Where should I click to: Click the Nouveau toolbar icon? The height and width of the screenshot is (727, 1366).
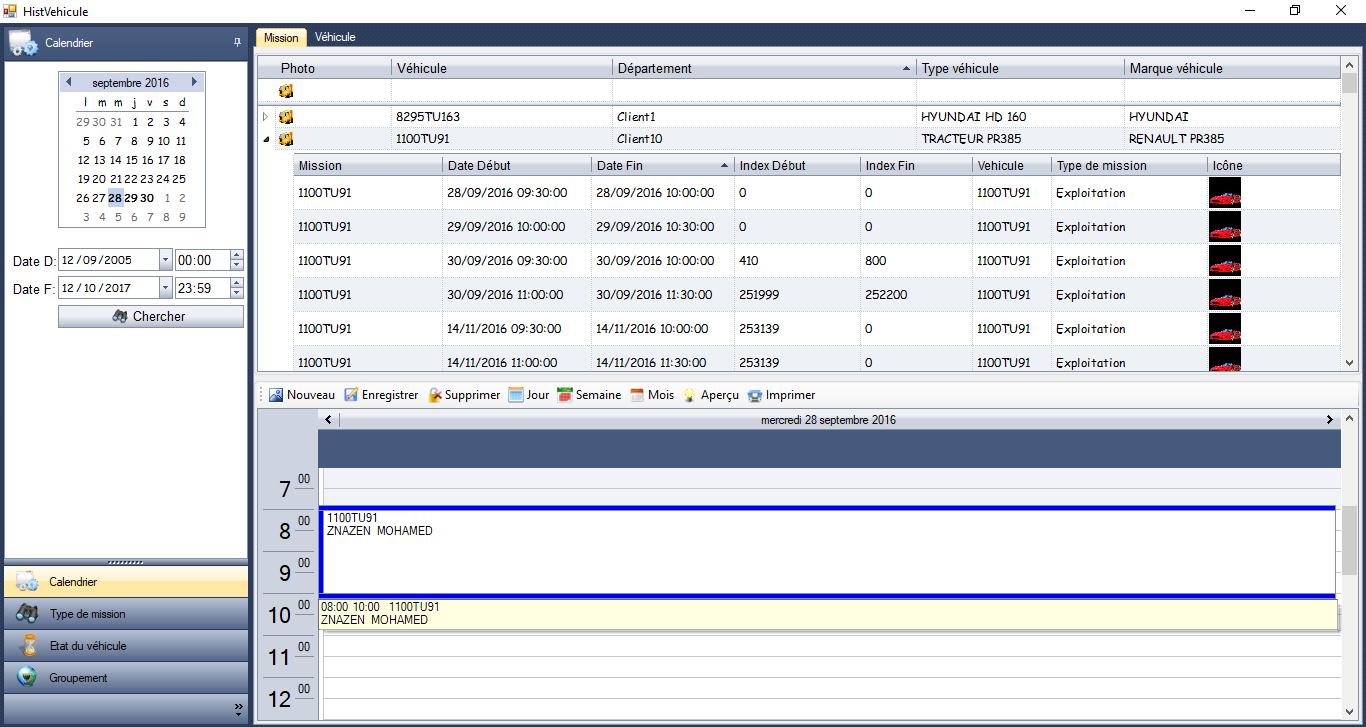[276, 395]
